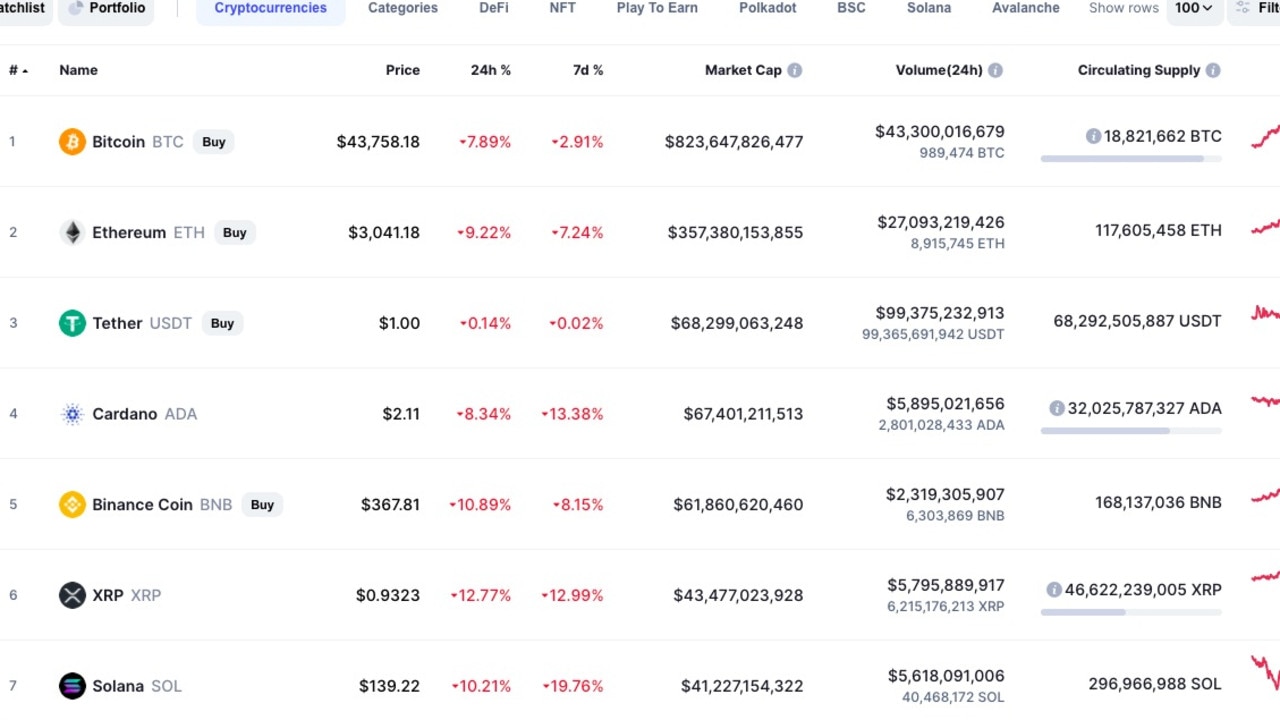Click Bitcoin price $43,758.18
This screenshot has height=720, width=1280.
(x=378, y=142)
